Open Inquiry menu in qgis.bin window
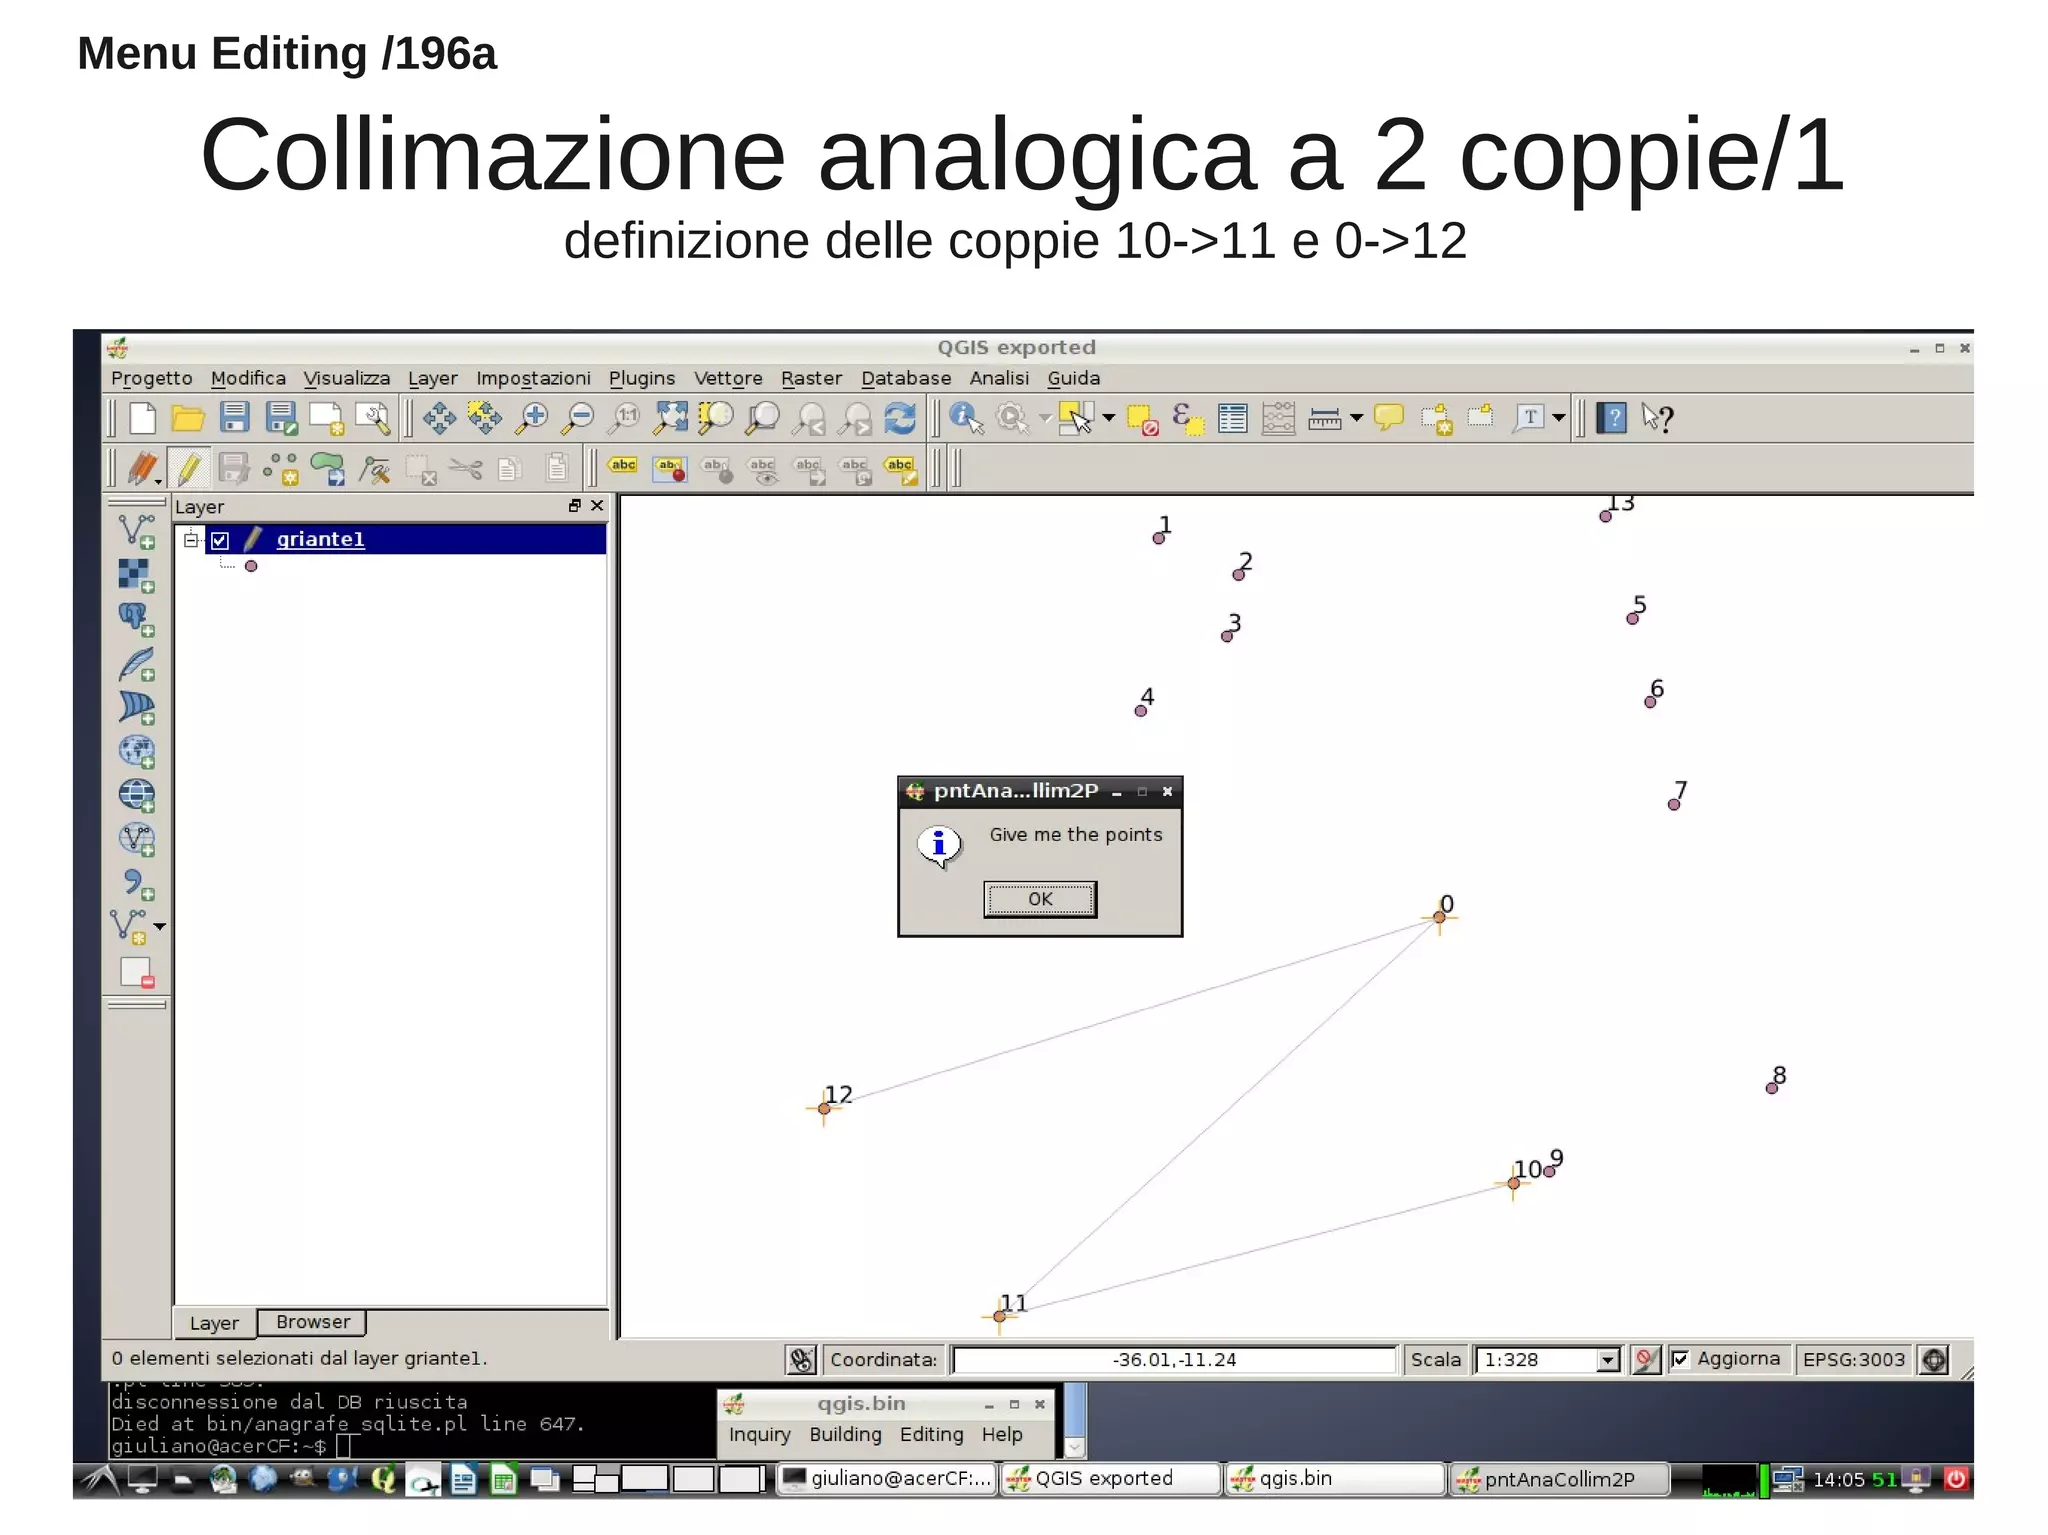 pos(759,1434)
